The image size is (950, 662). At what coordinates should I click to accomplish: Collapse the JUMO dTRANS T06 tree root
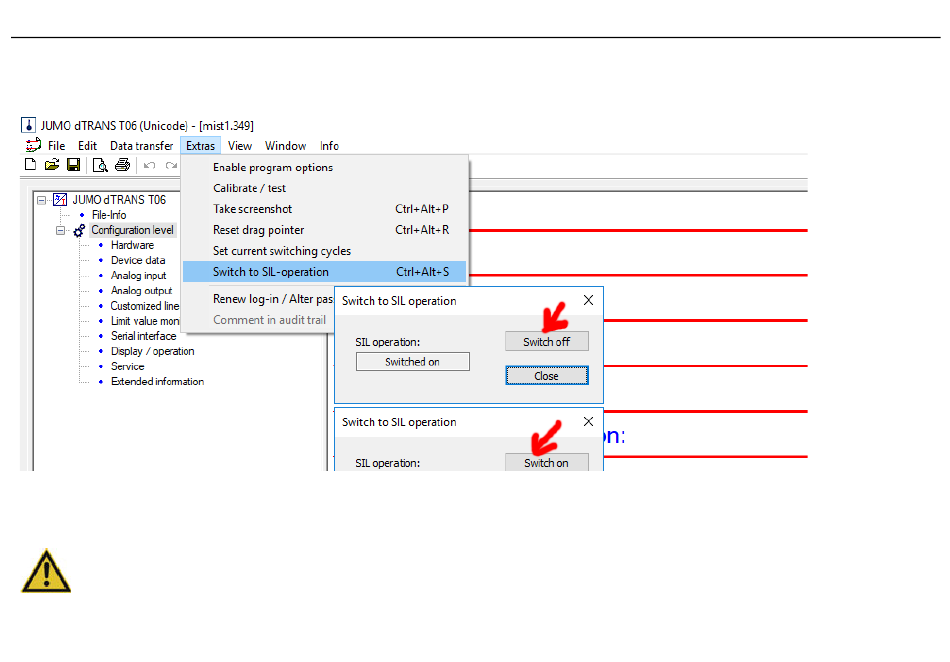[41, 200]
